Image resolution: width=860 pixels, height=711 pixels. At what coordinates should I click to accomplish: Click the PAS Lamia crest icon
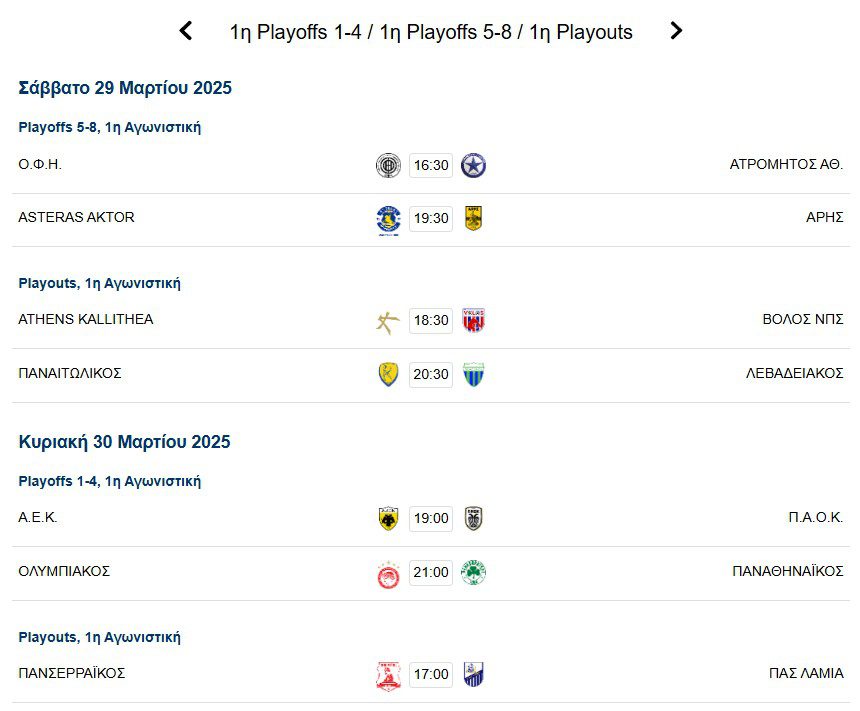pos(474,674)
